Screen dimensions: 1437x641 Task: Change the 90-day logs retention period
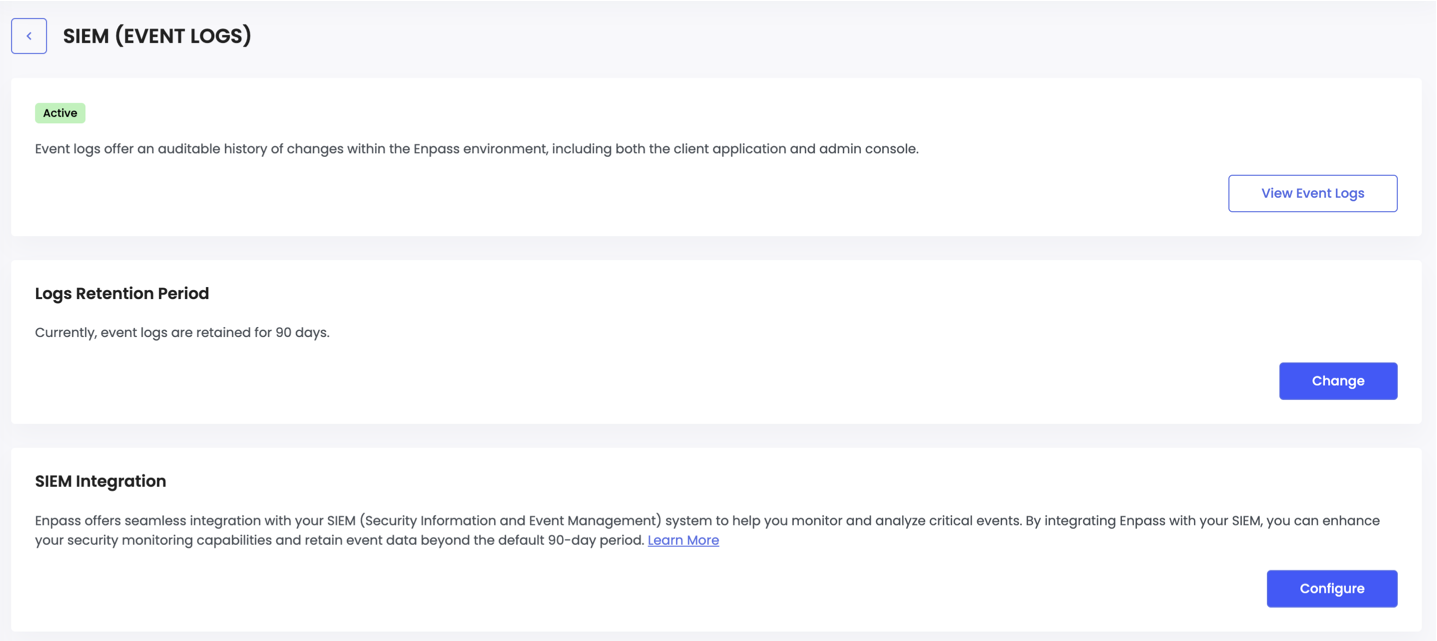1338,380
